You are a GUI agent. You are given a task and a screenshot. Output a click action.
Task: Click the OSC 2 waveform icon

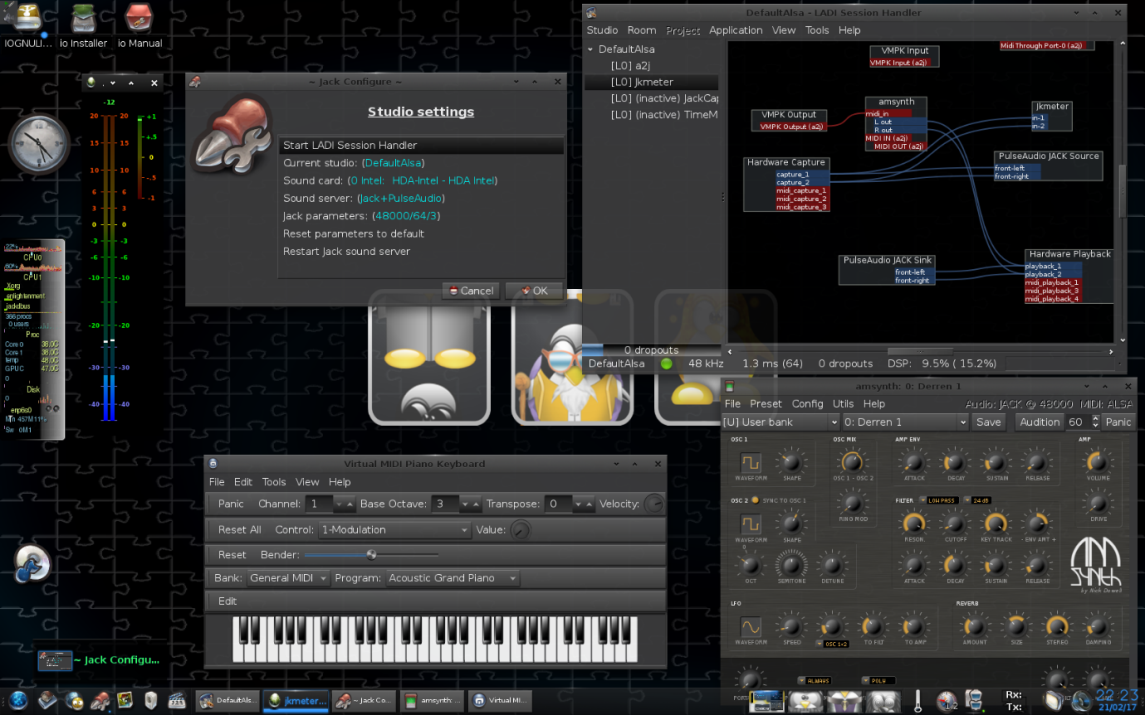coord(750,523)
